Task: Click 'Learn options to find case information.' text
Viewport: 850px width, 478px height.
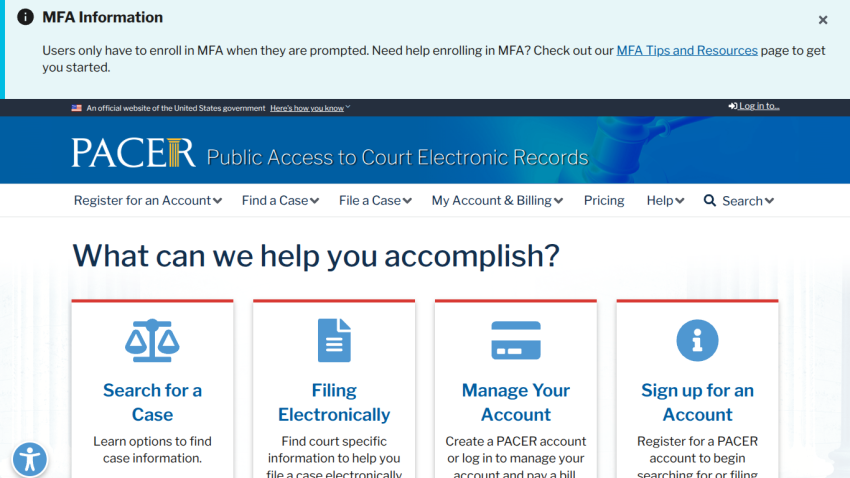Action: 152,450
